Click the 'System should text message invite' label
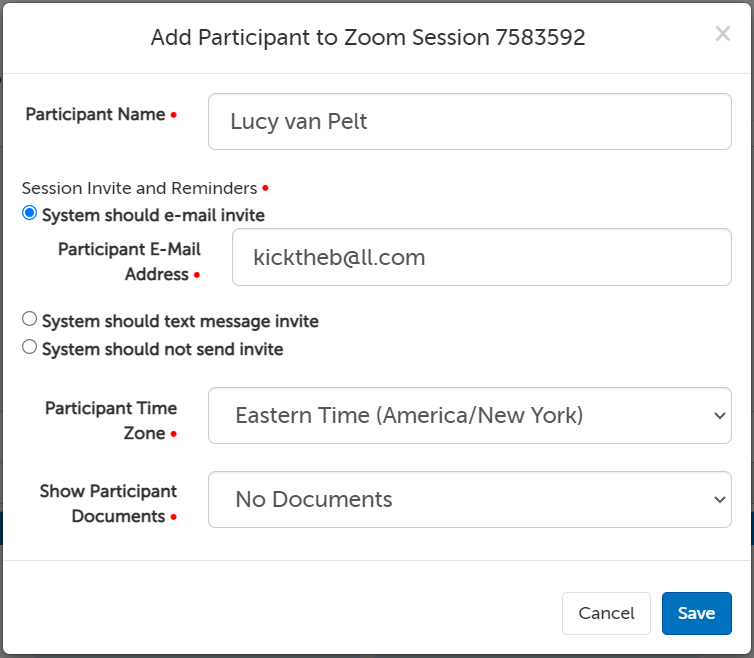Viewport: 754px width, 658px height. point(180,321)
